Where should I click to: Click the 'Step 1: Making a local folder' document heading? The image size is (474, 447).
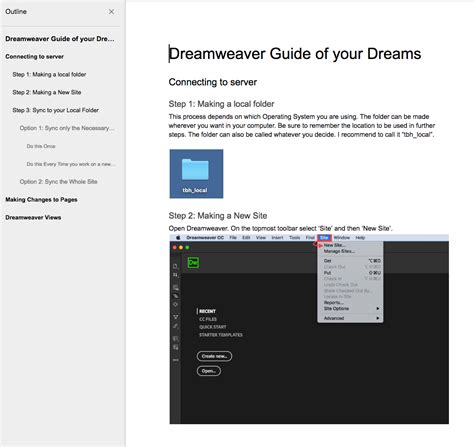[221, 104]
